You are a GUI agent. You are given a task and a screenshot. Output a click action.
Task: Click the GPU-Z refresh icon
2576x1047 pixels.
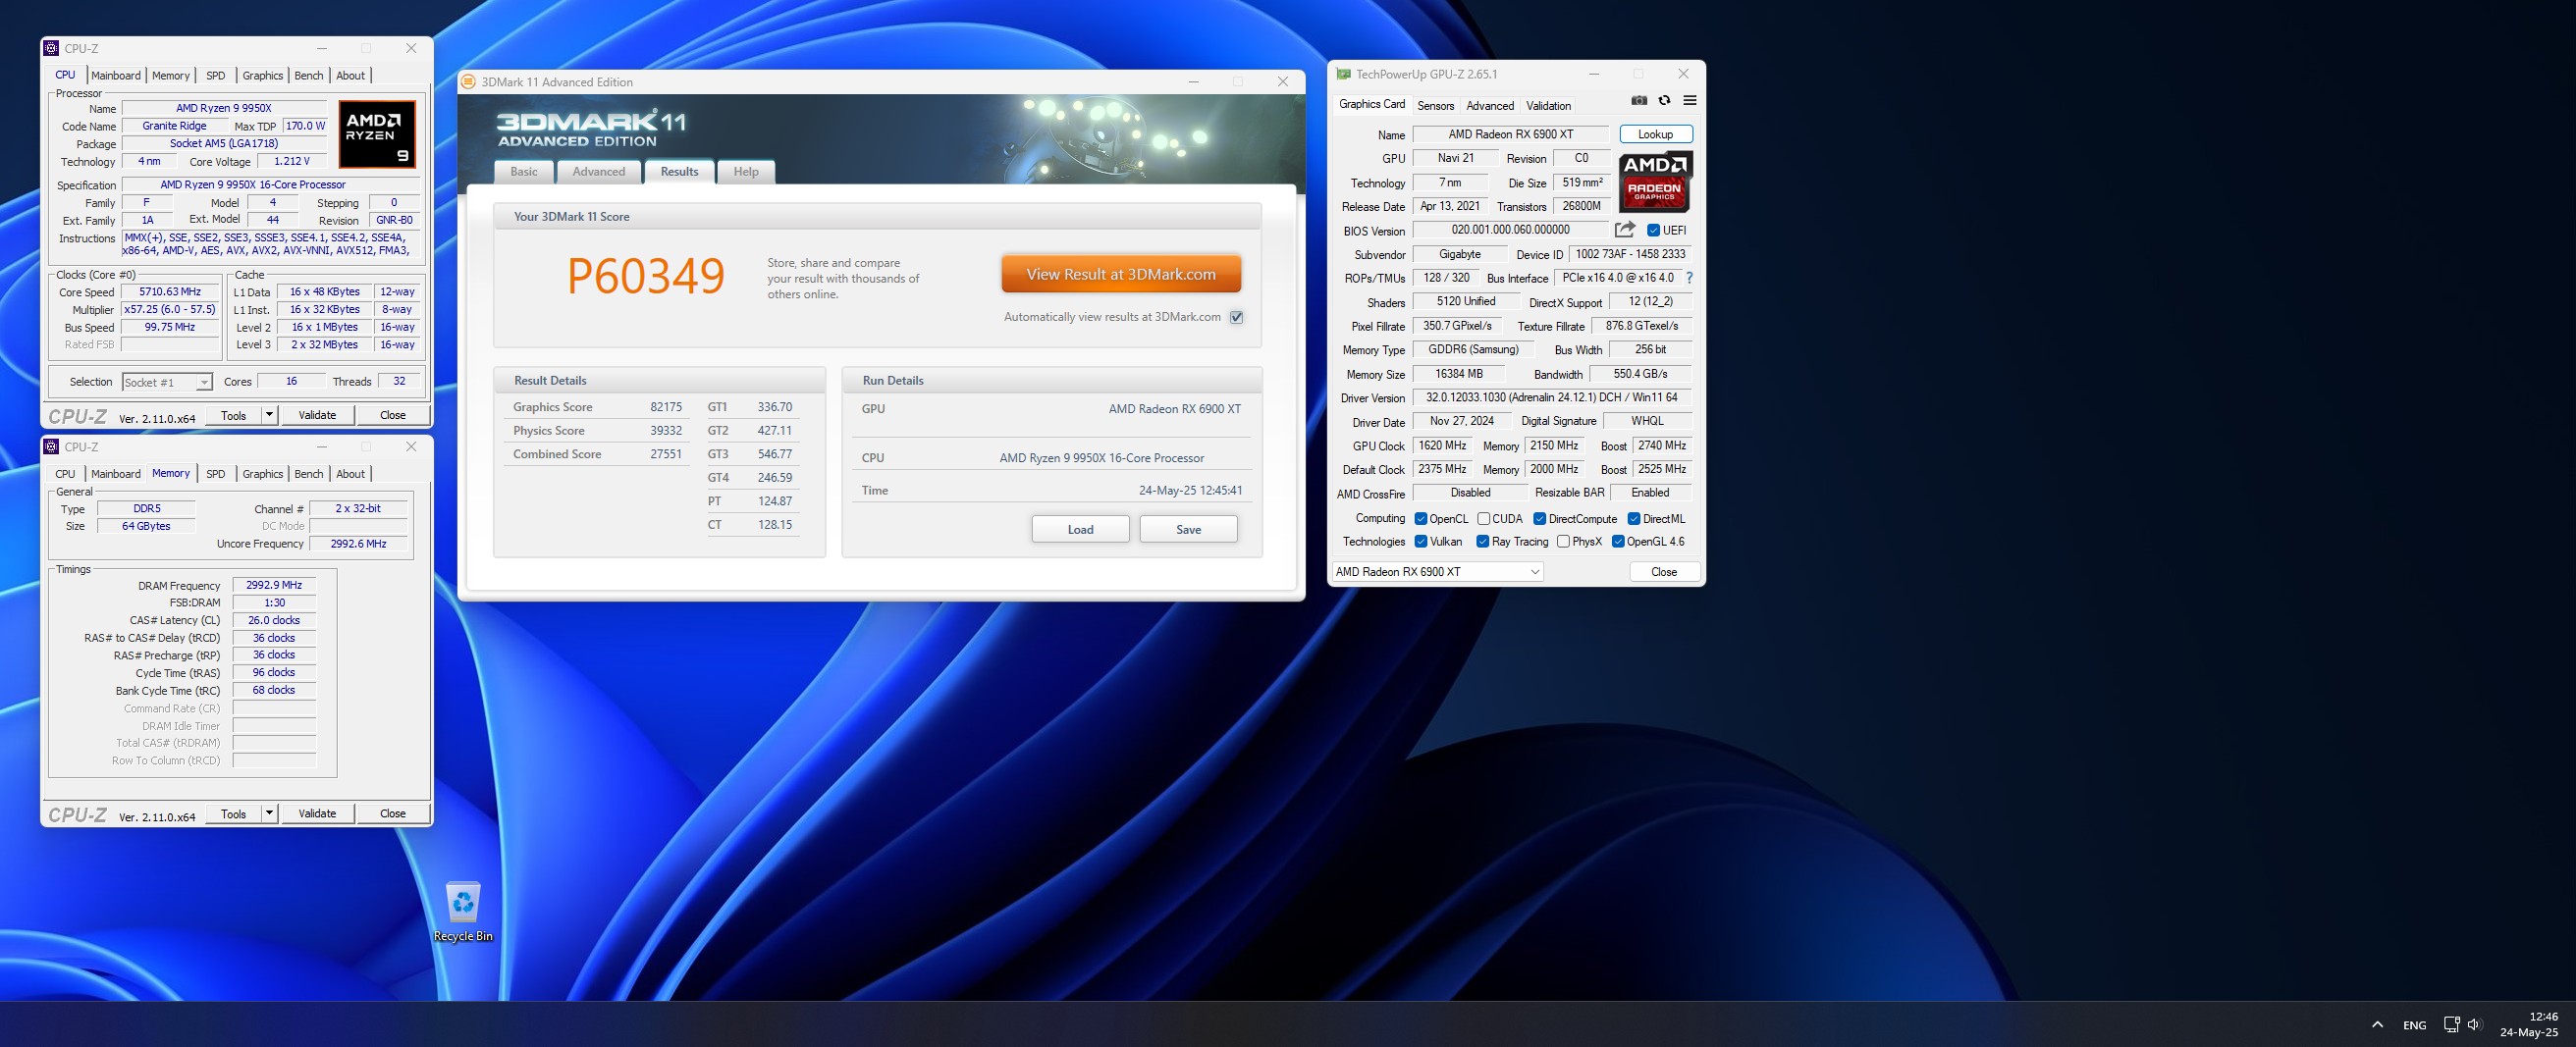click(1664, 101)
